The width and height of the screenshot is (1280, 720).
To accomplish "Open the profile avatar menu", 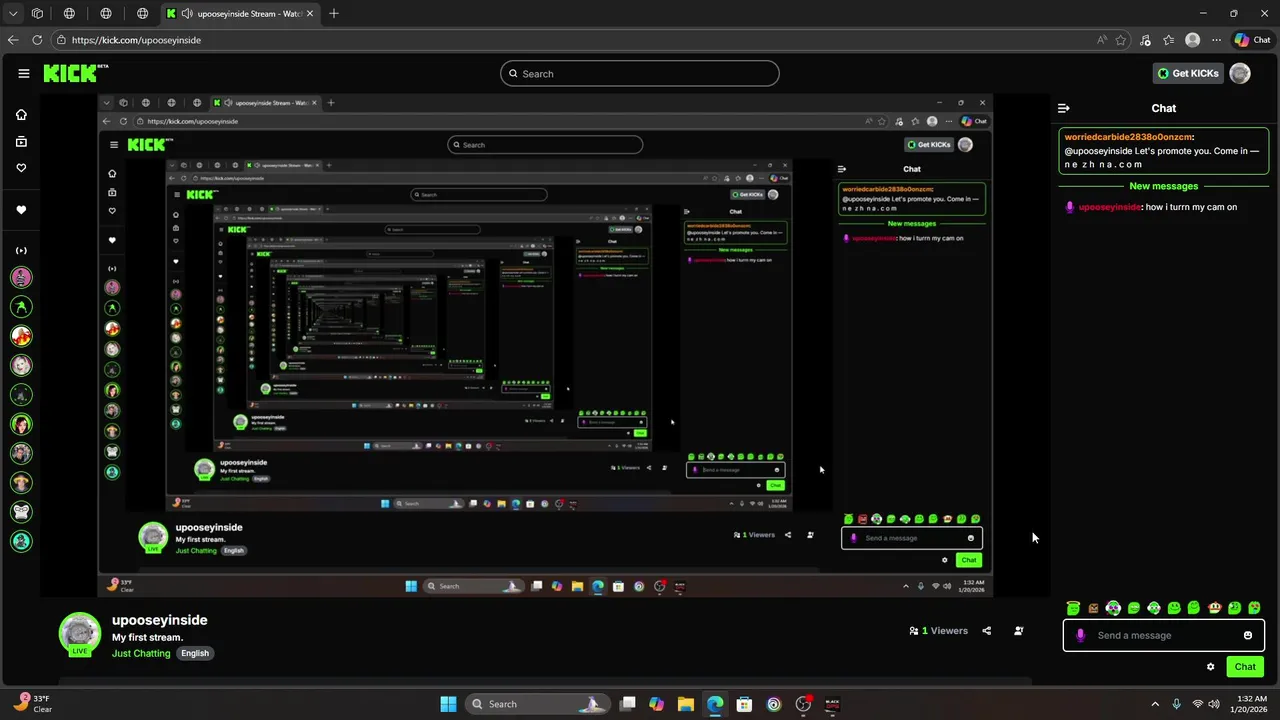I will tap(1240, 73).
